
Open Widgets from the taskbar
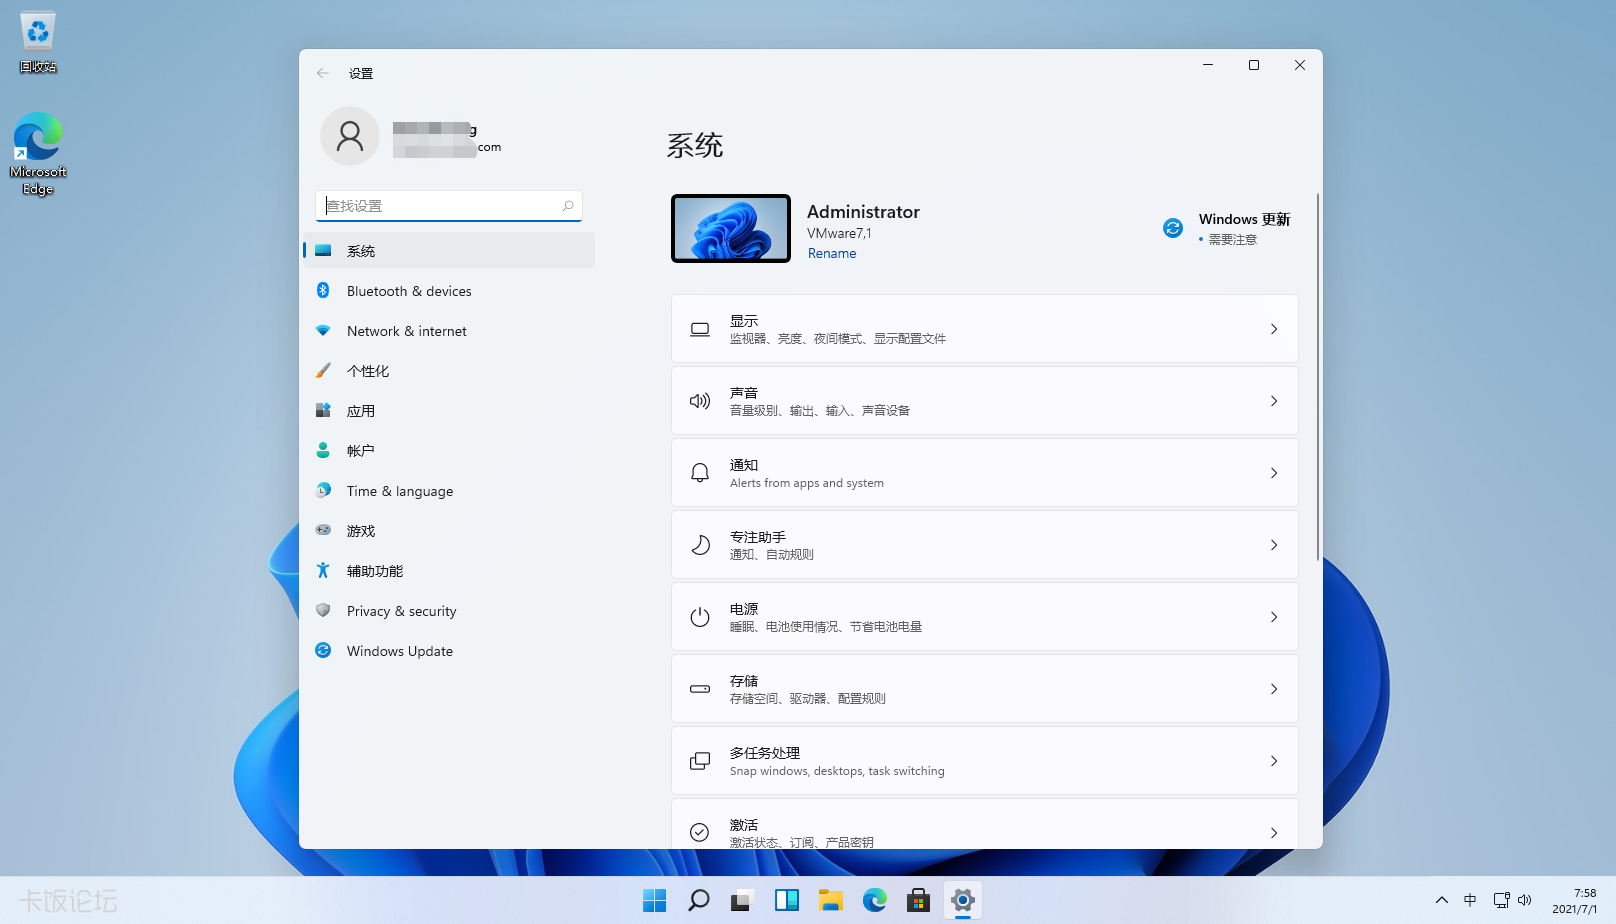coord(787,900)
